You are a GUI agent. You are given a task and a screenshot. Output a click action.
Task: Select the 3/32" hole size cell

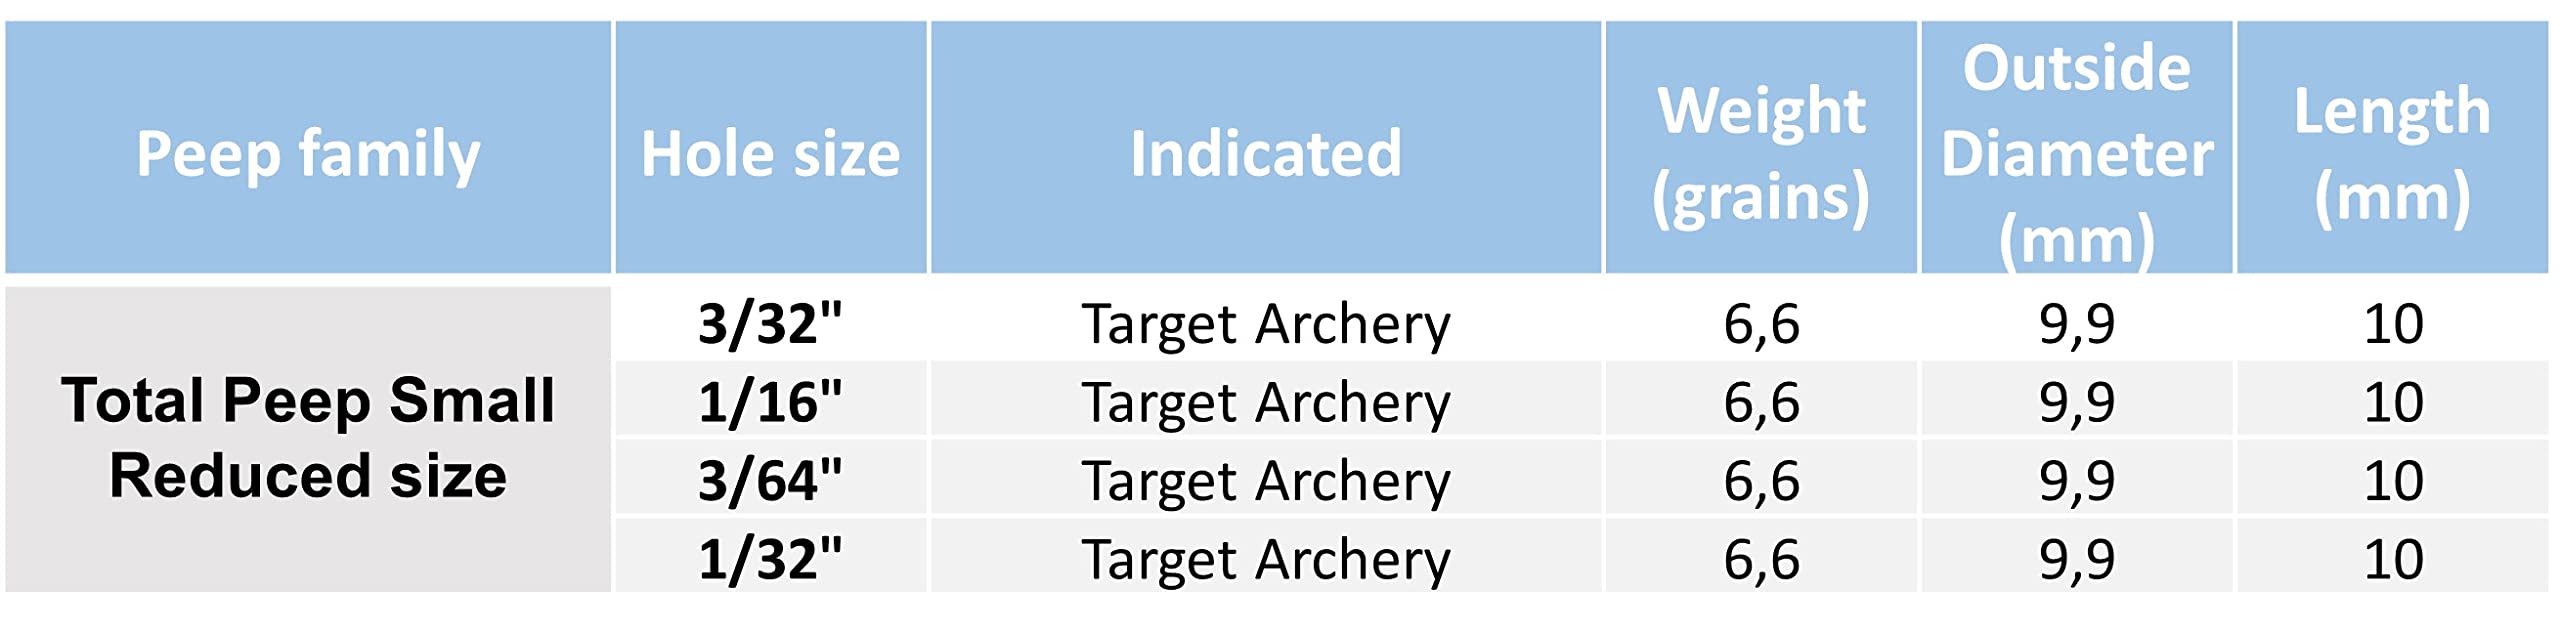coord(771,323)
